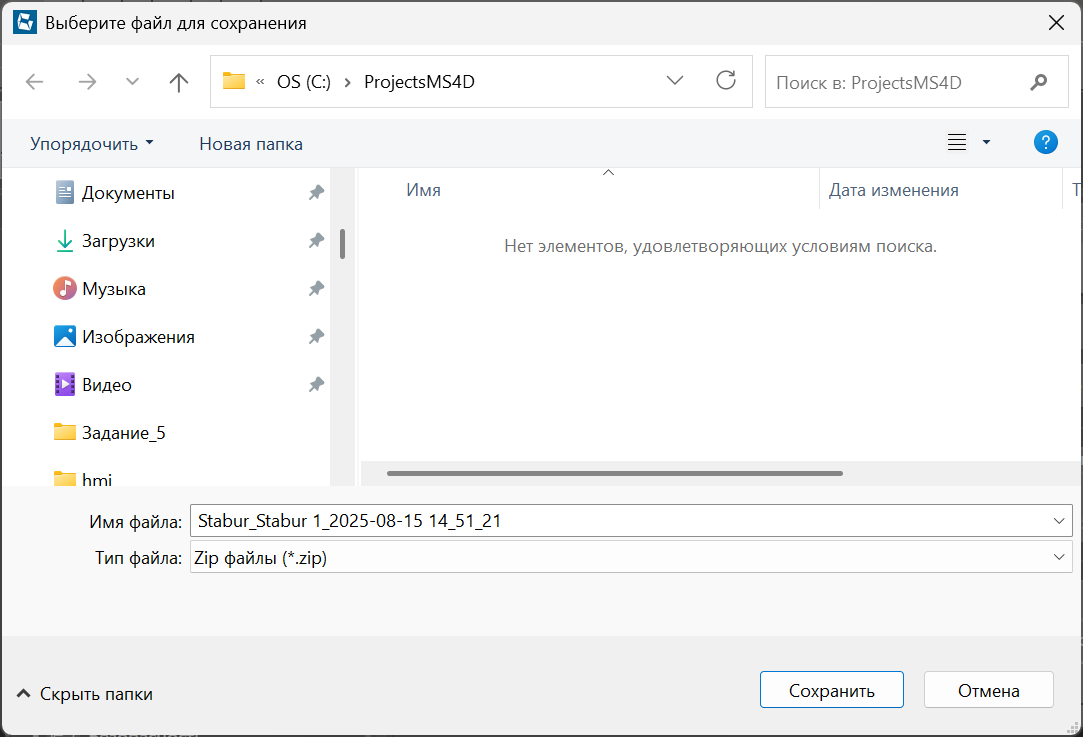Click the application icon in title bar
1083x737 pixels.
point(25,22)
